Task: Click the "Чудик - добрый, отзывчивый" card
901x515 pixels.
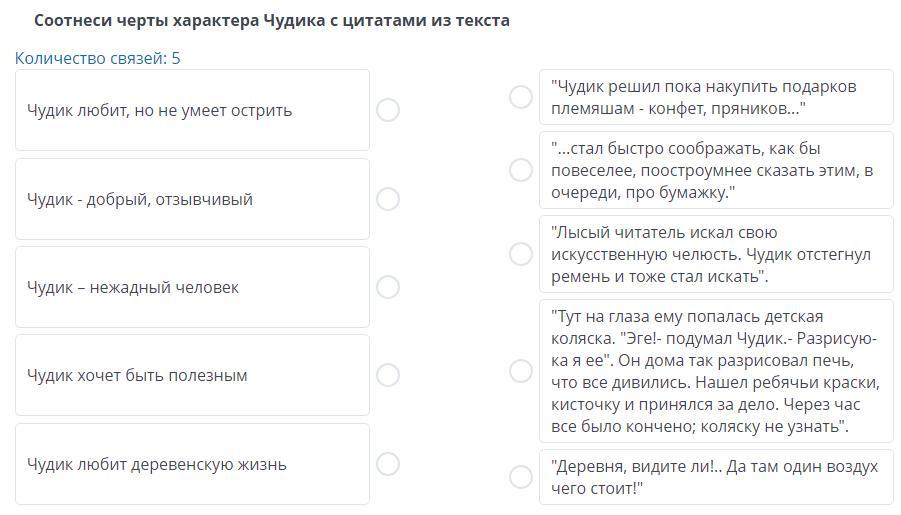Action: click(192, 199)
